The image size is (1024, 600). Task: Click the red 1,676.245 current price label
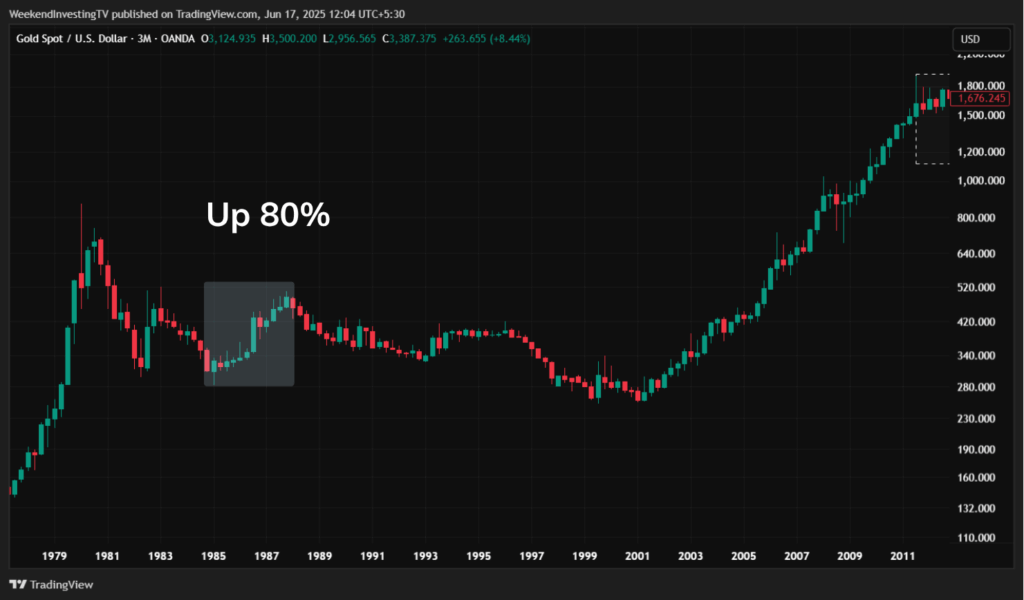(980, 99)
